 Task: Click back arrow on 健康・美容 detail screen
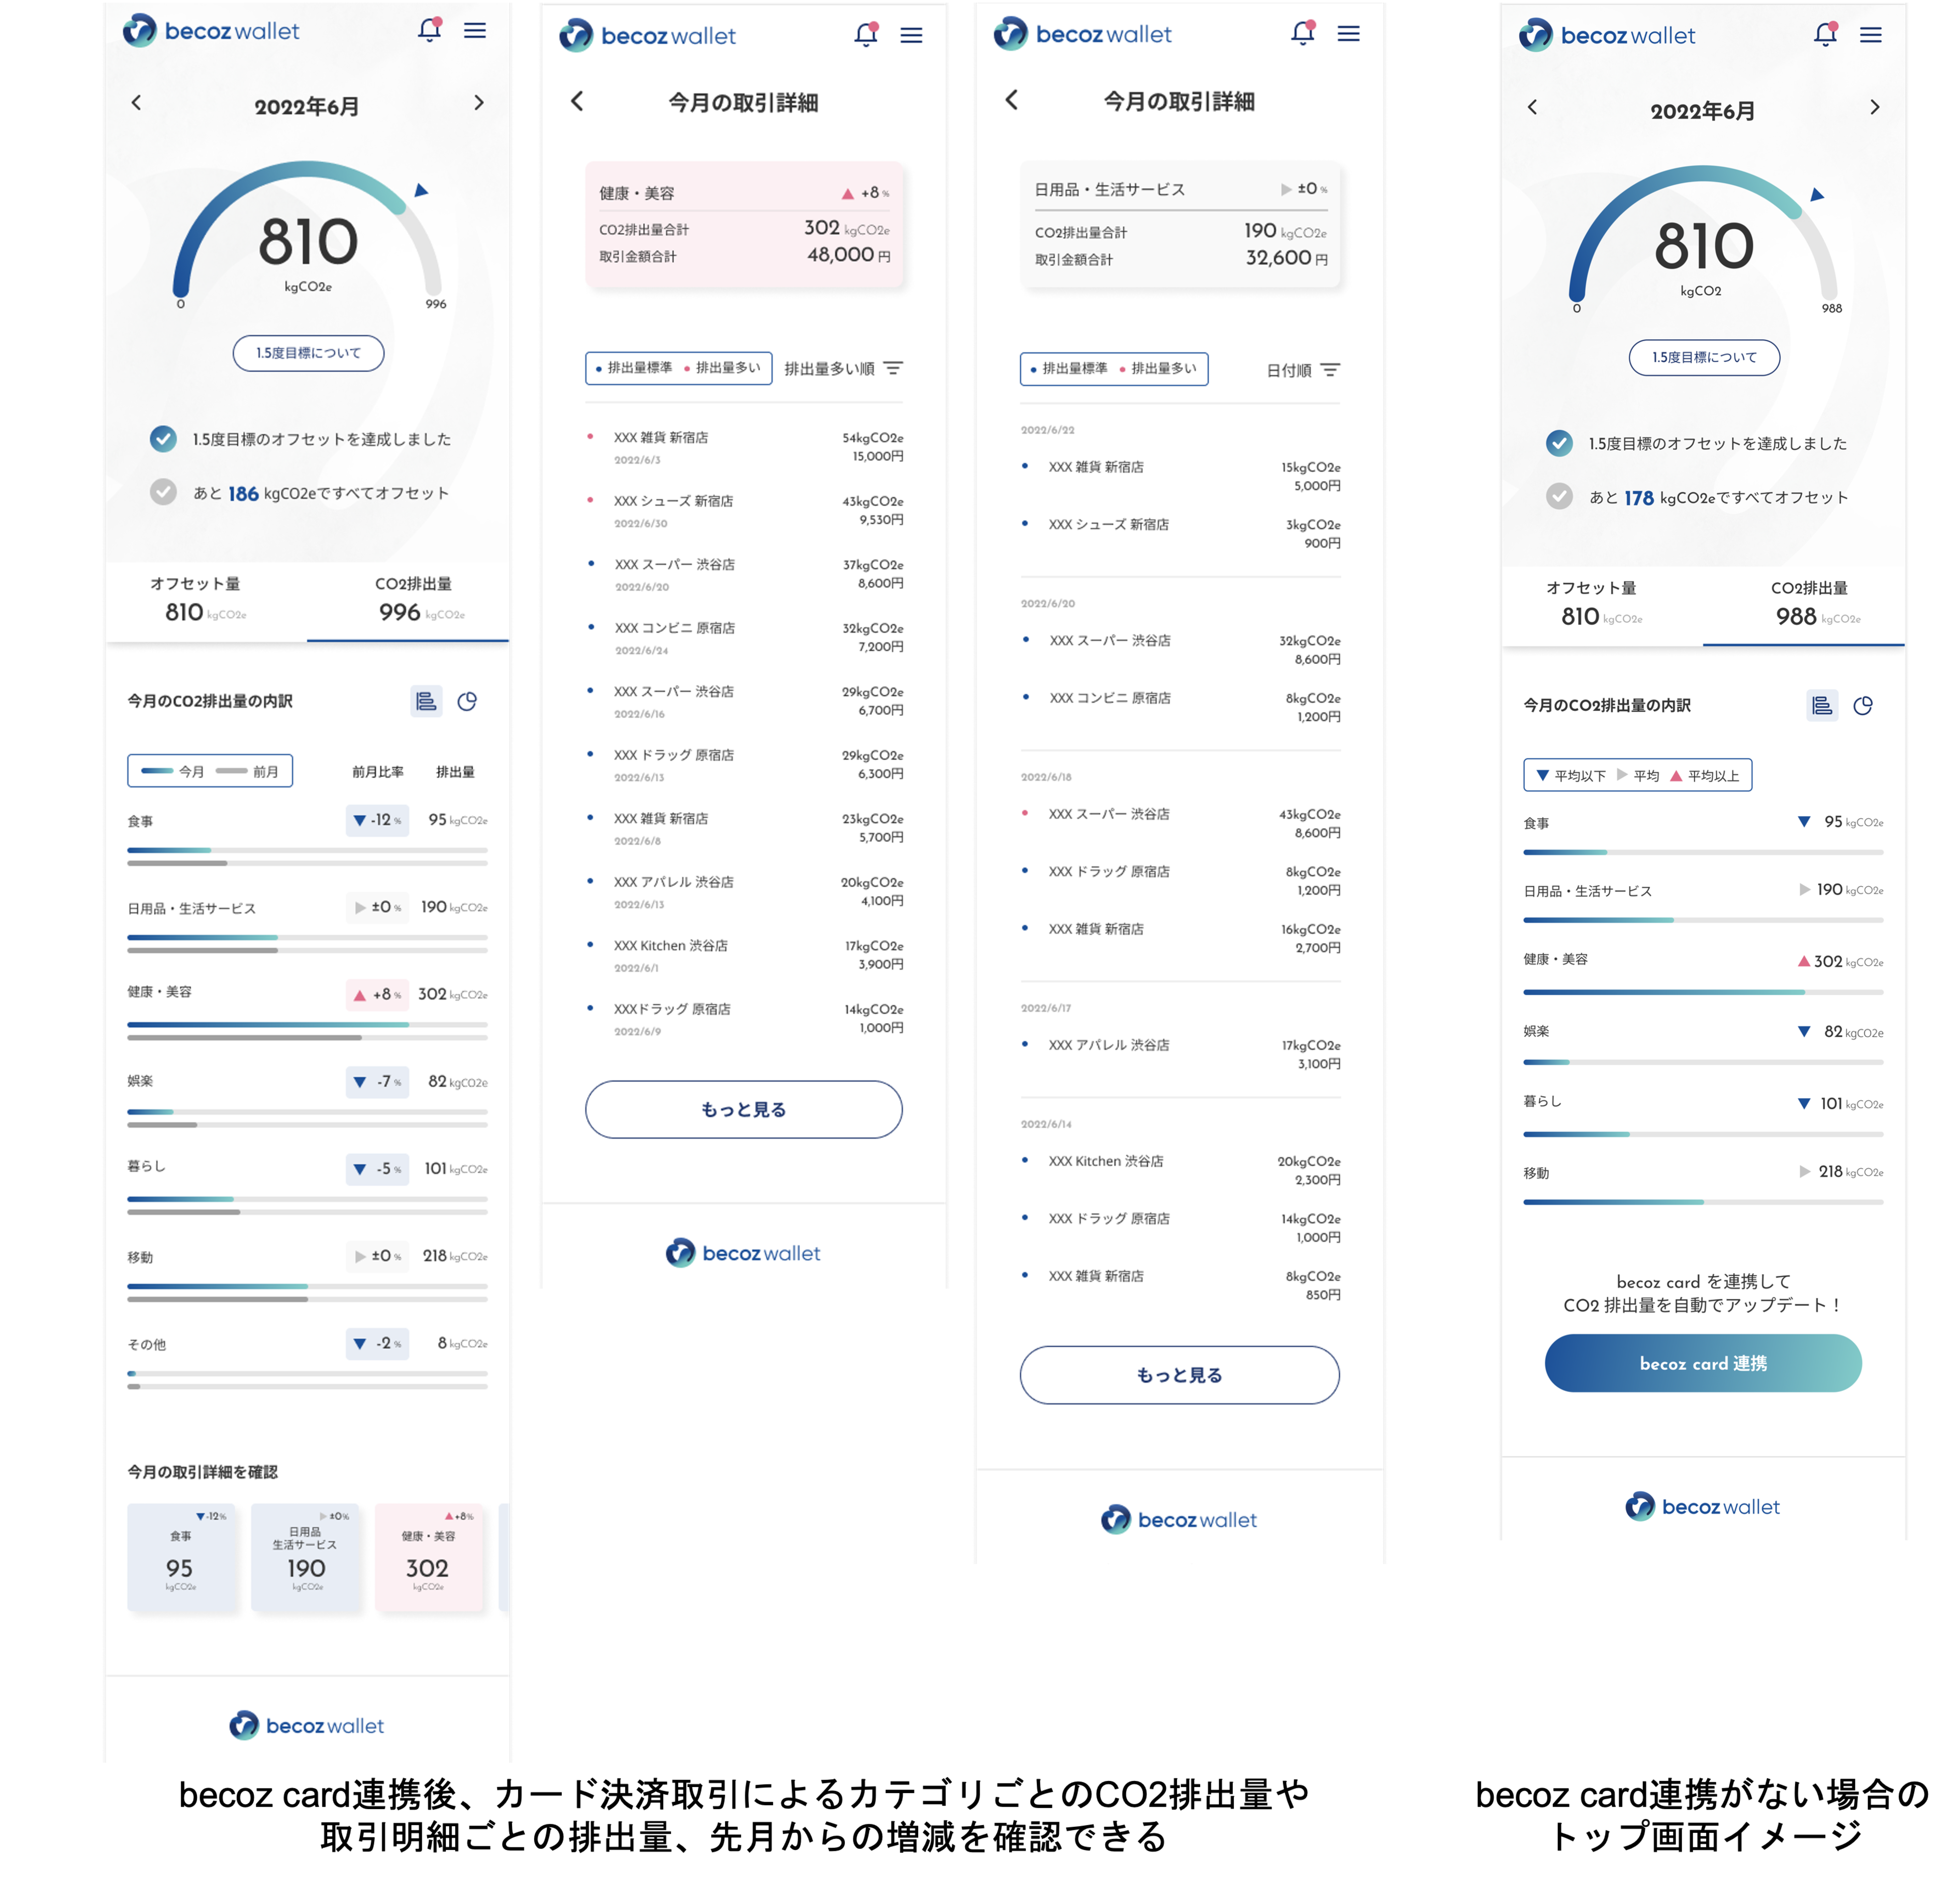[x=577, y=101]
